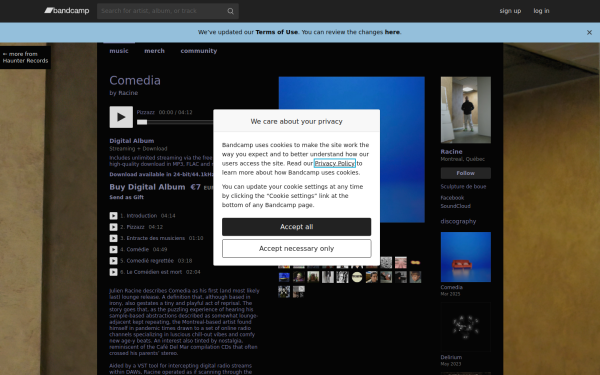
Task: Open Delirium album thumbnail in discography
Action: tap(466, 327)
